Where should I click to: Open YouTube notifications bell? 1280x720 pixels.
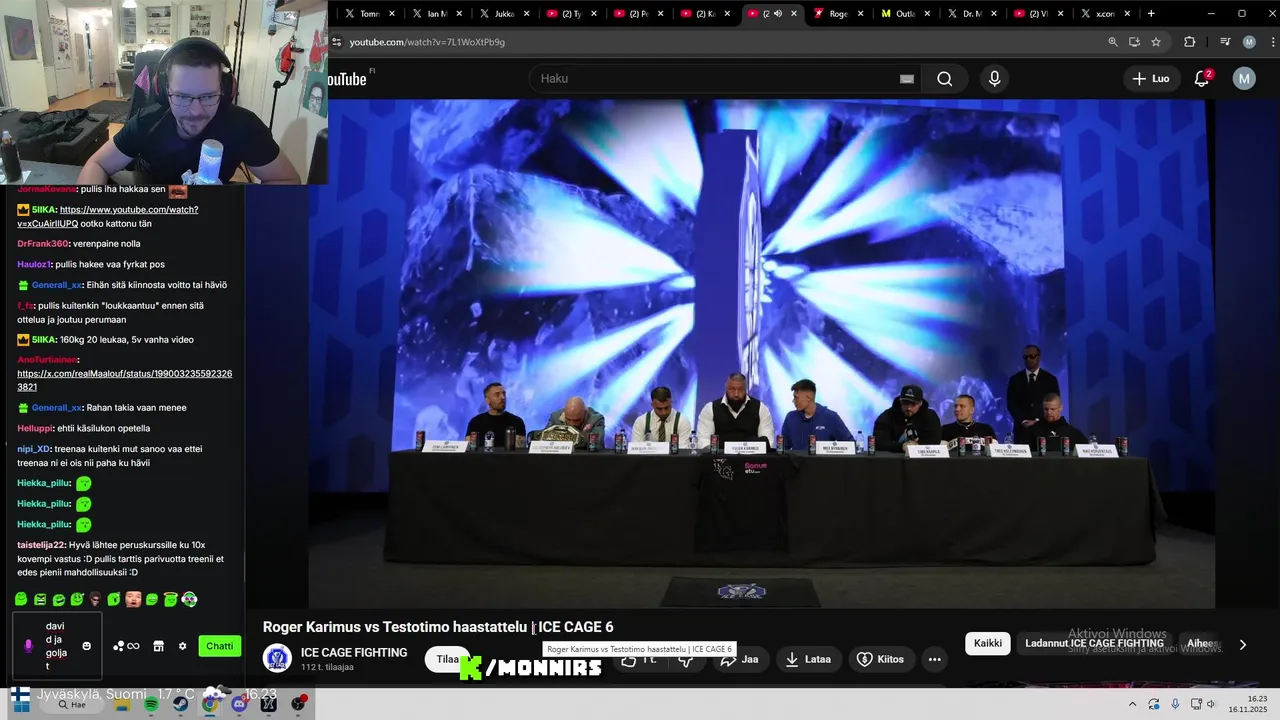coord(1202,78)
